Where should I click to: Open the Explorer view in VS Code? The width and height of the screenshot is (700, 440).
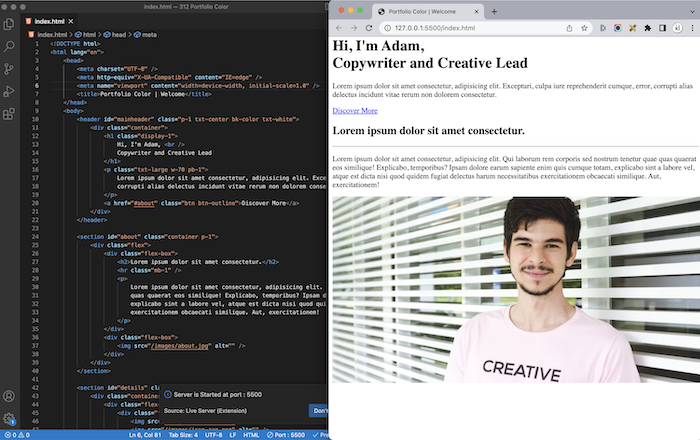[x=8, y=24]
